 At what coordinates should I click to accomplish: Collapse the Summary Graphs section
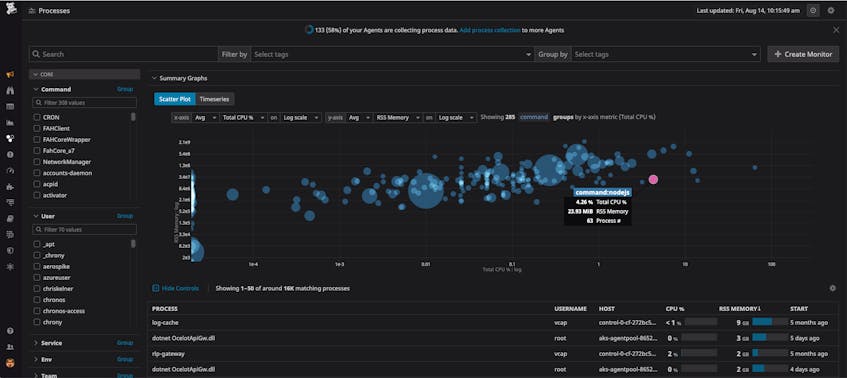179,78
